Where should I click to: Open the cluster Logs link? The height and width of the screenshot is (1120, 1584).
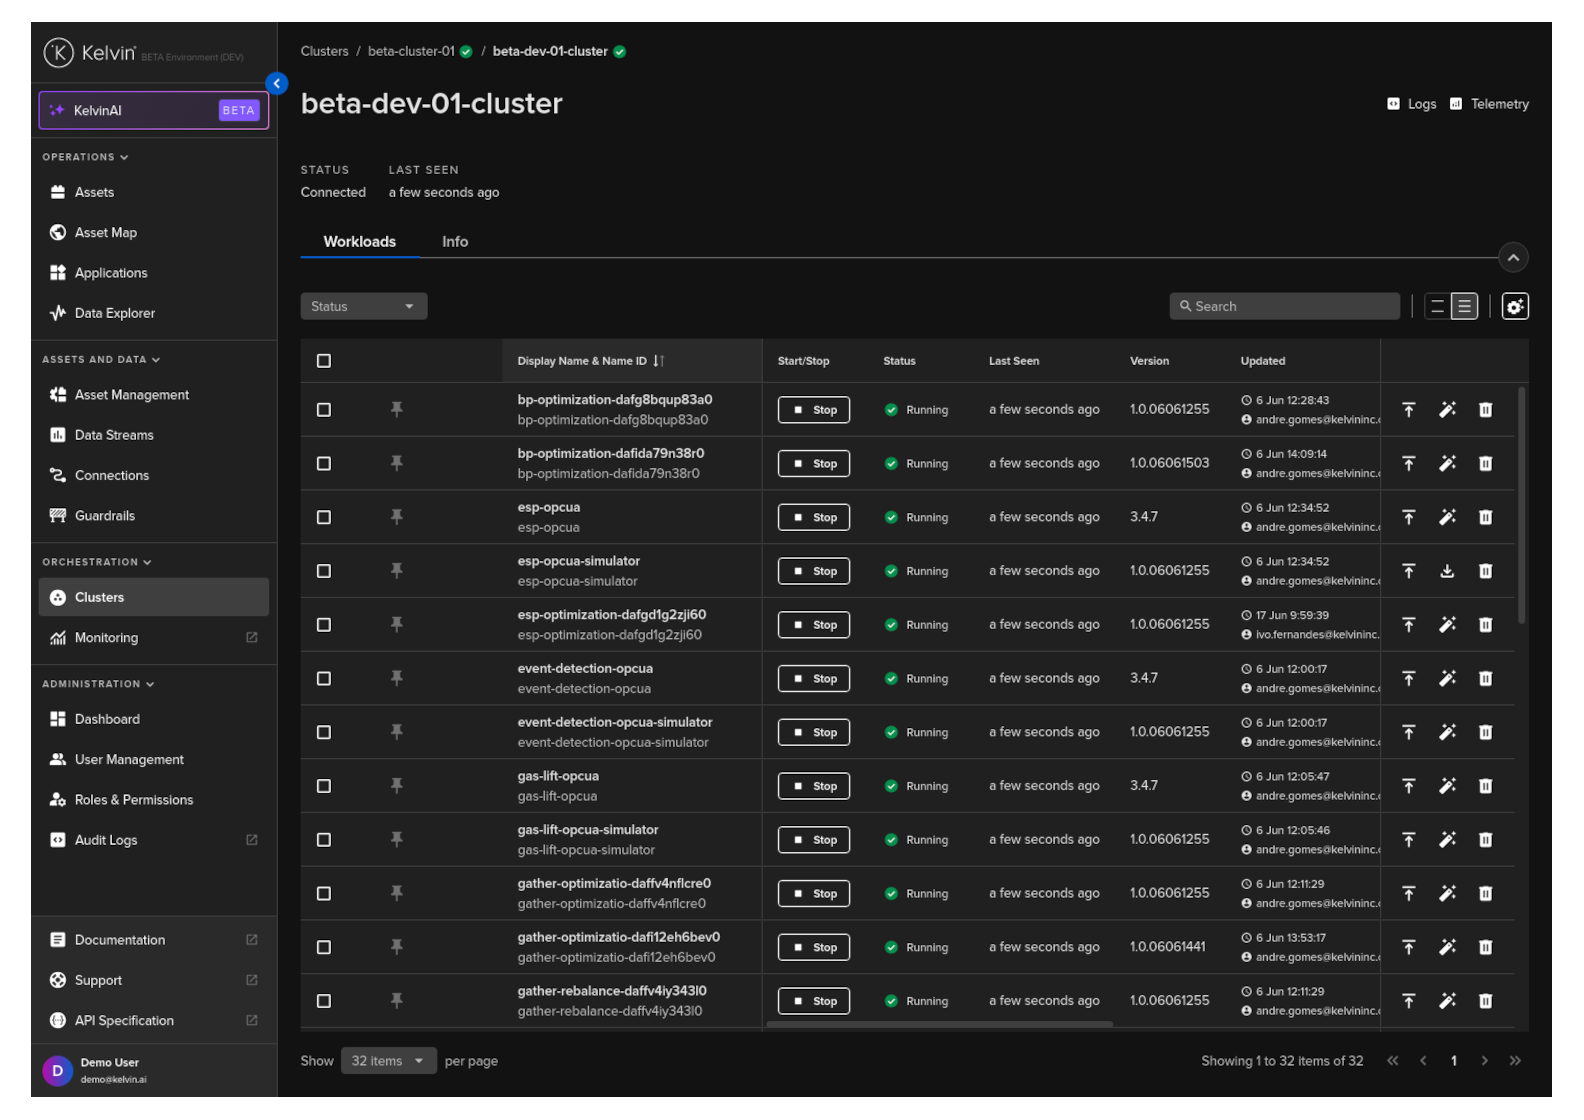point(1412,104)
